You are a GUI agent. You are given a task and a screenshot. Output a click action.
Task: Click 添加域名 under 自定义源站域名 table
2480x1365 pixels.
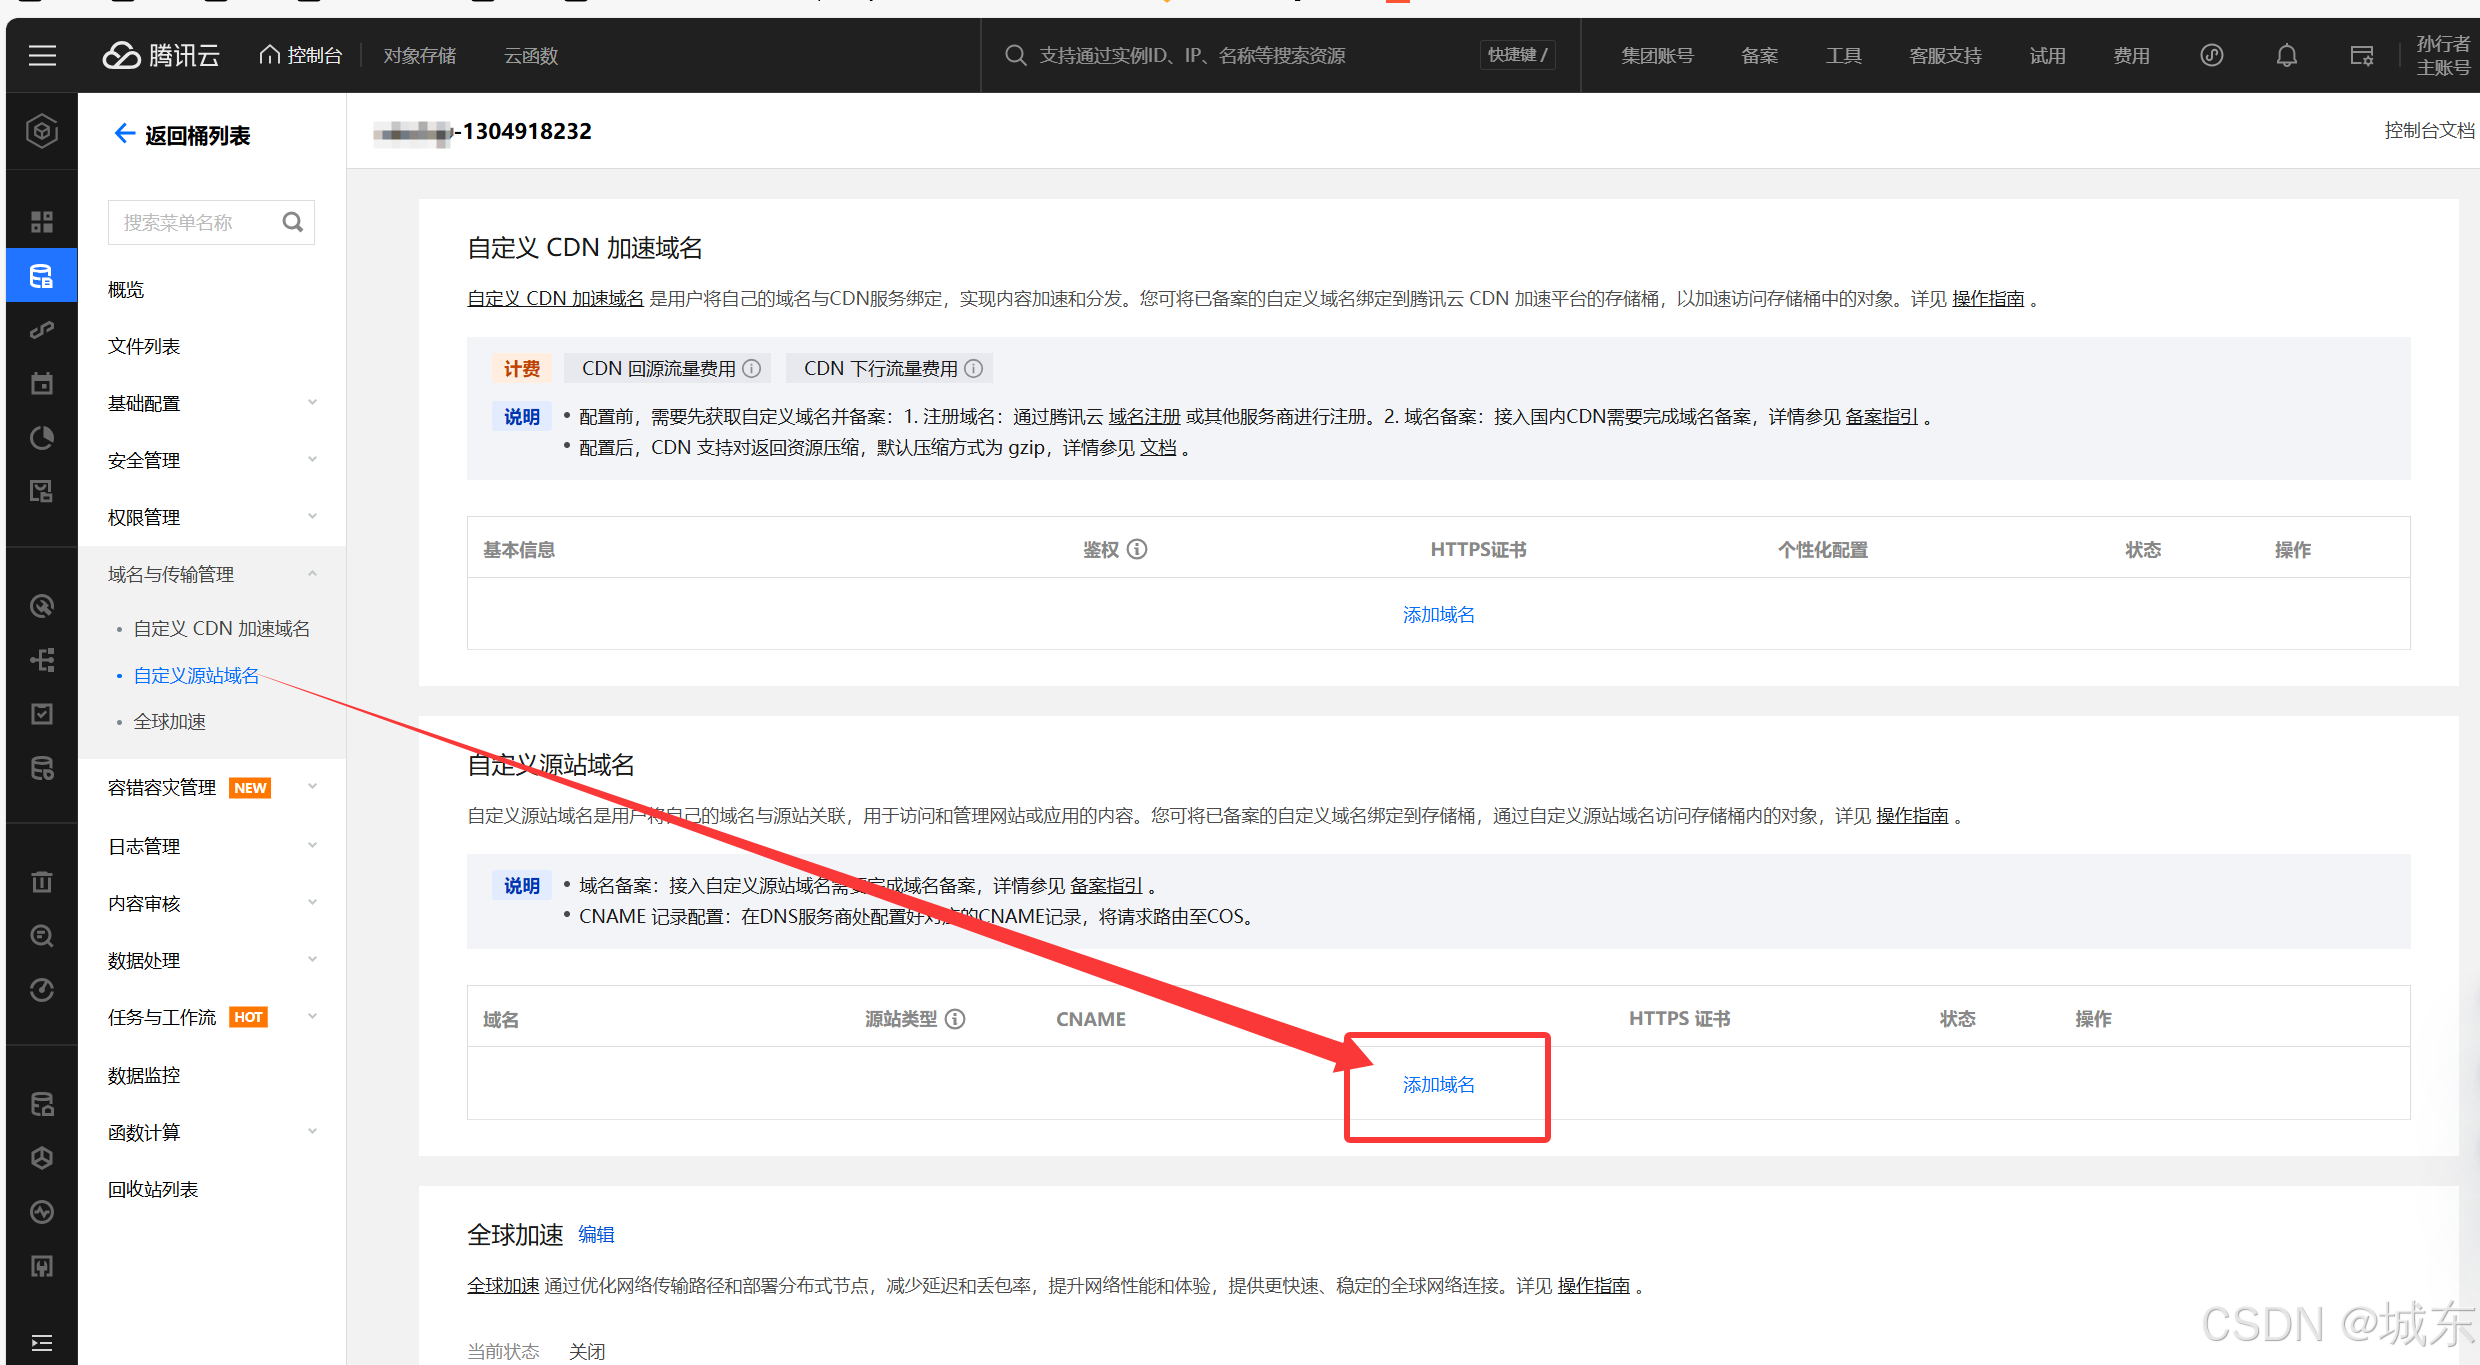click(1438, 1085)
